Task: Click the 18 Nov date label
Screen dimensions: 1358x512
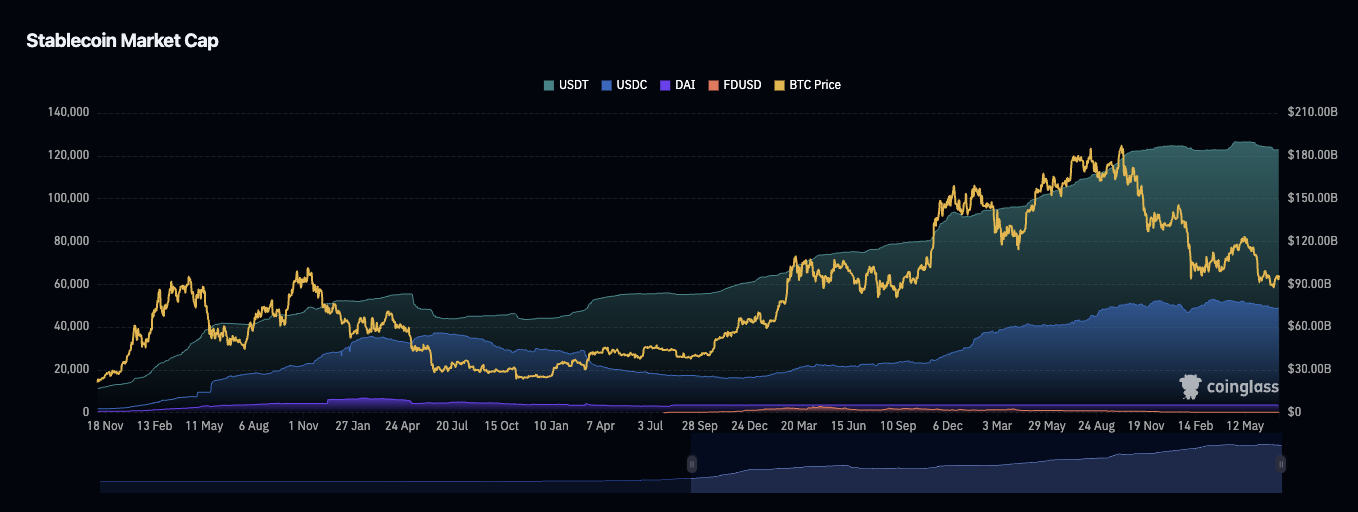Action: tap(104, 426)
